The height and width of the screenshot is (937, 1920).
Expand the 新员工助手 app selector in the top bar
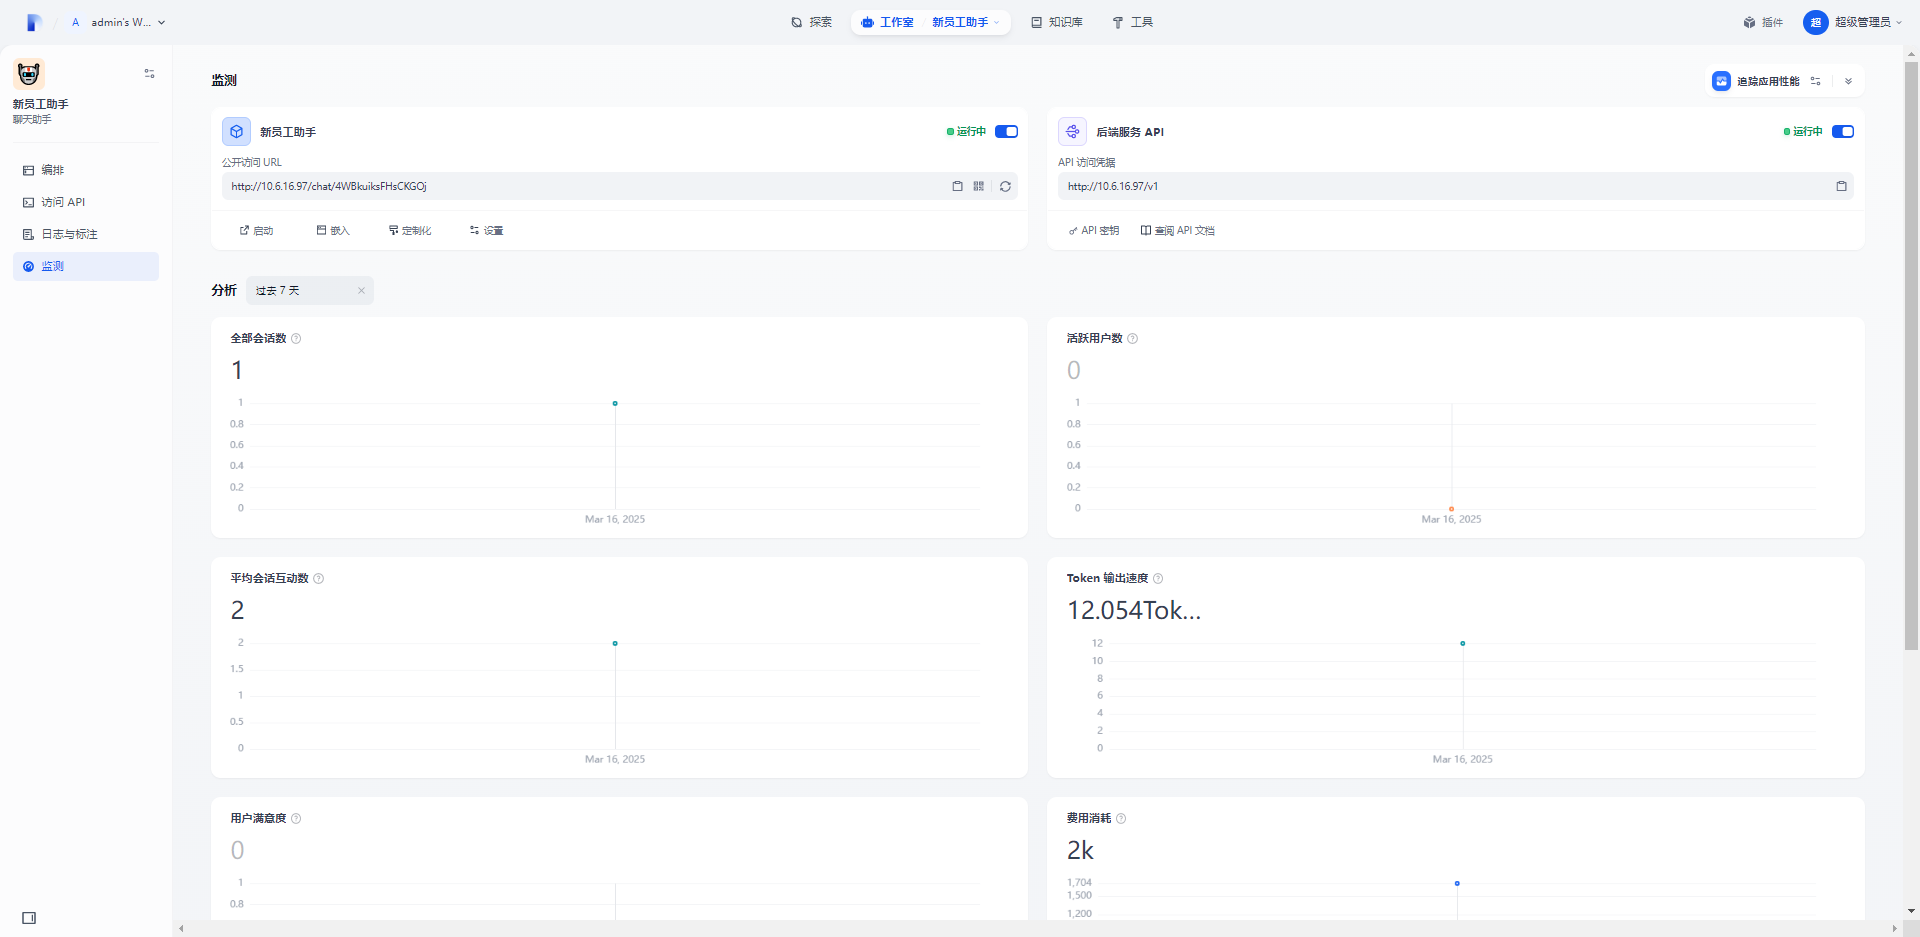click(x=965, y=22)
